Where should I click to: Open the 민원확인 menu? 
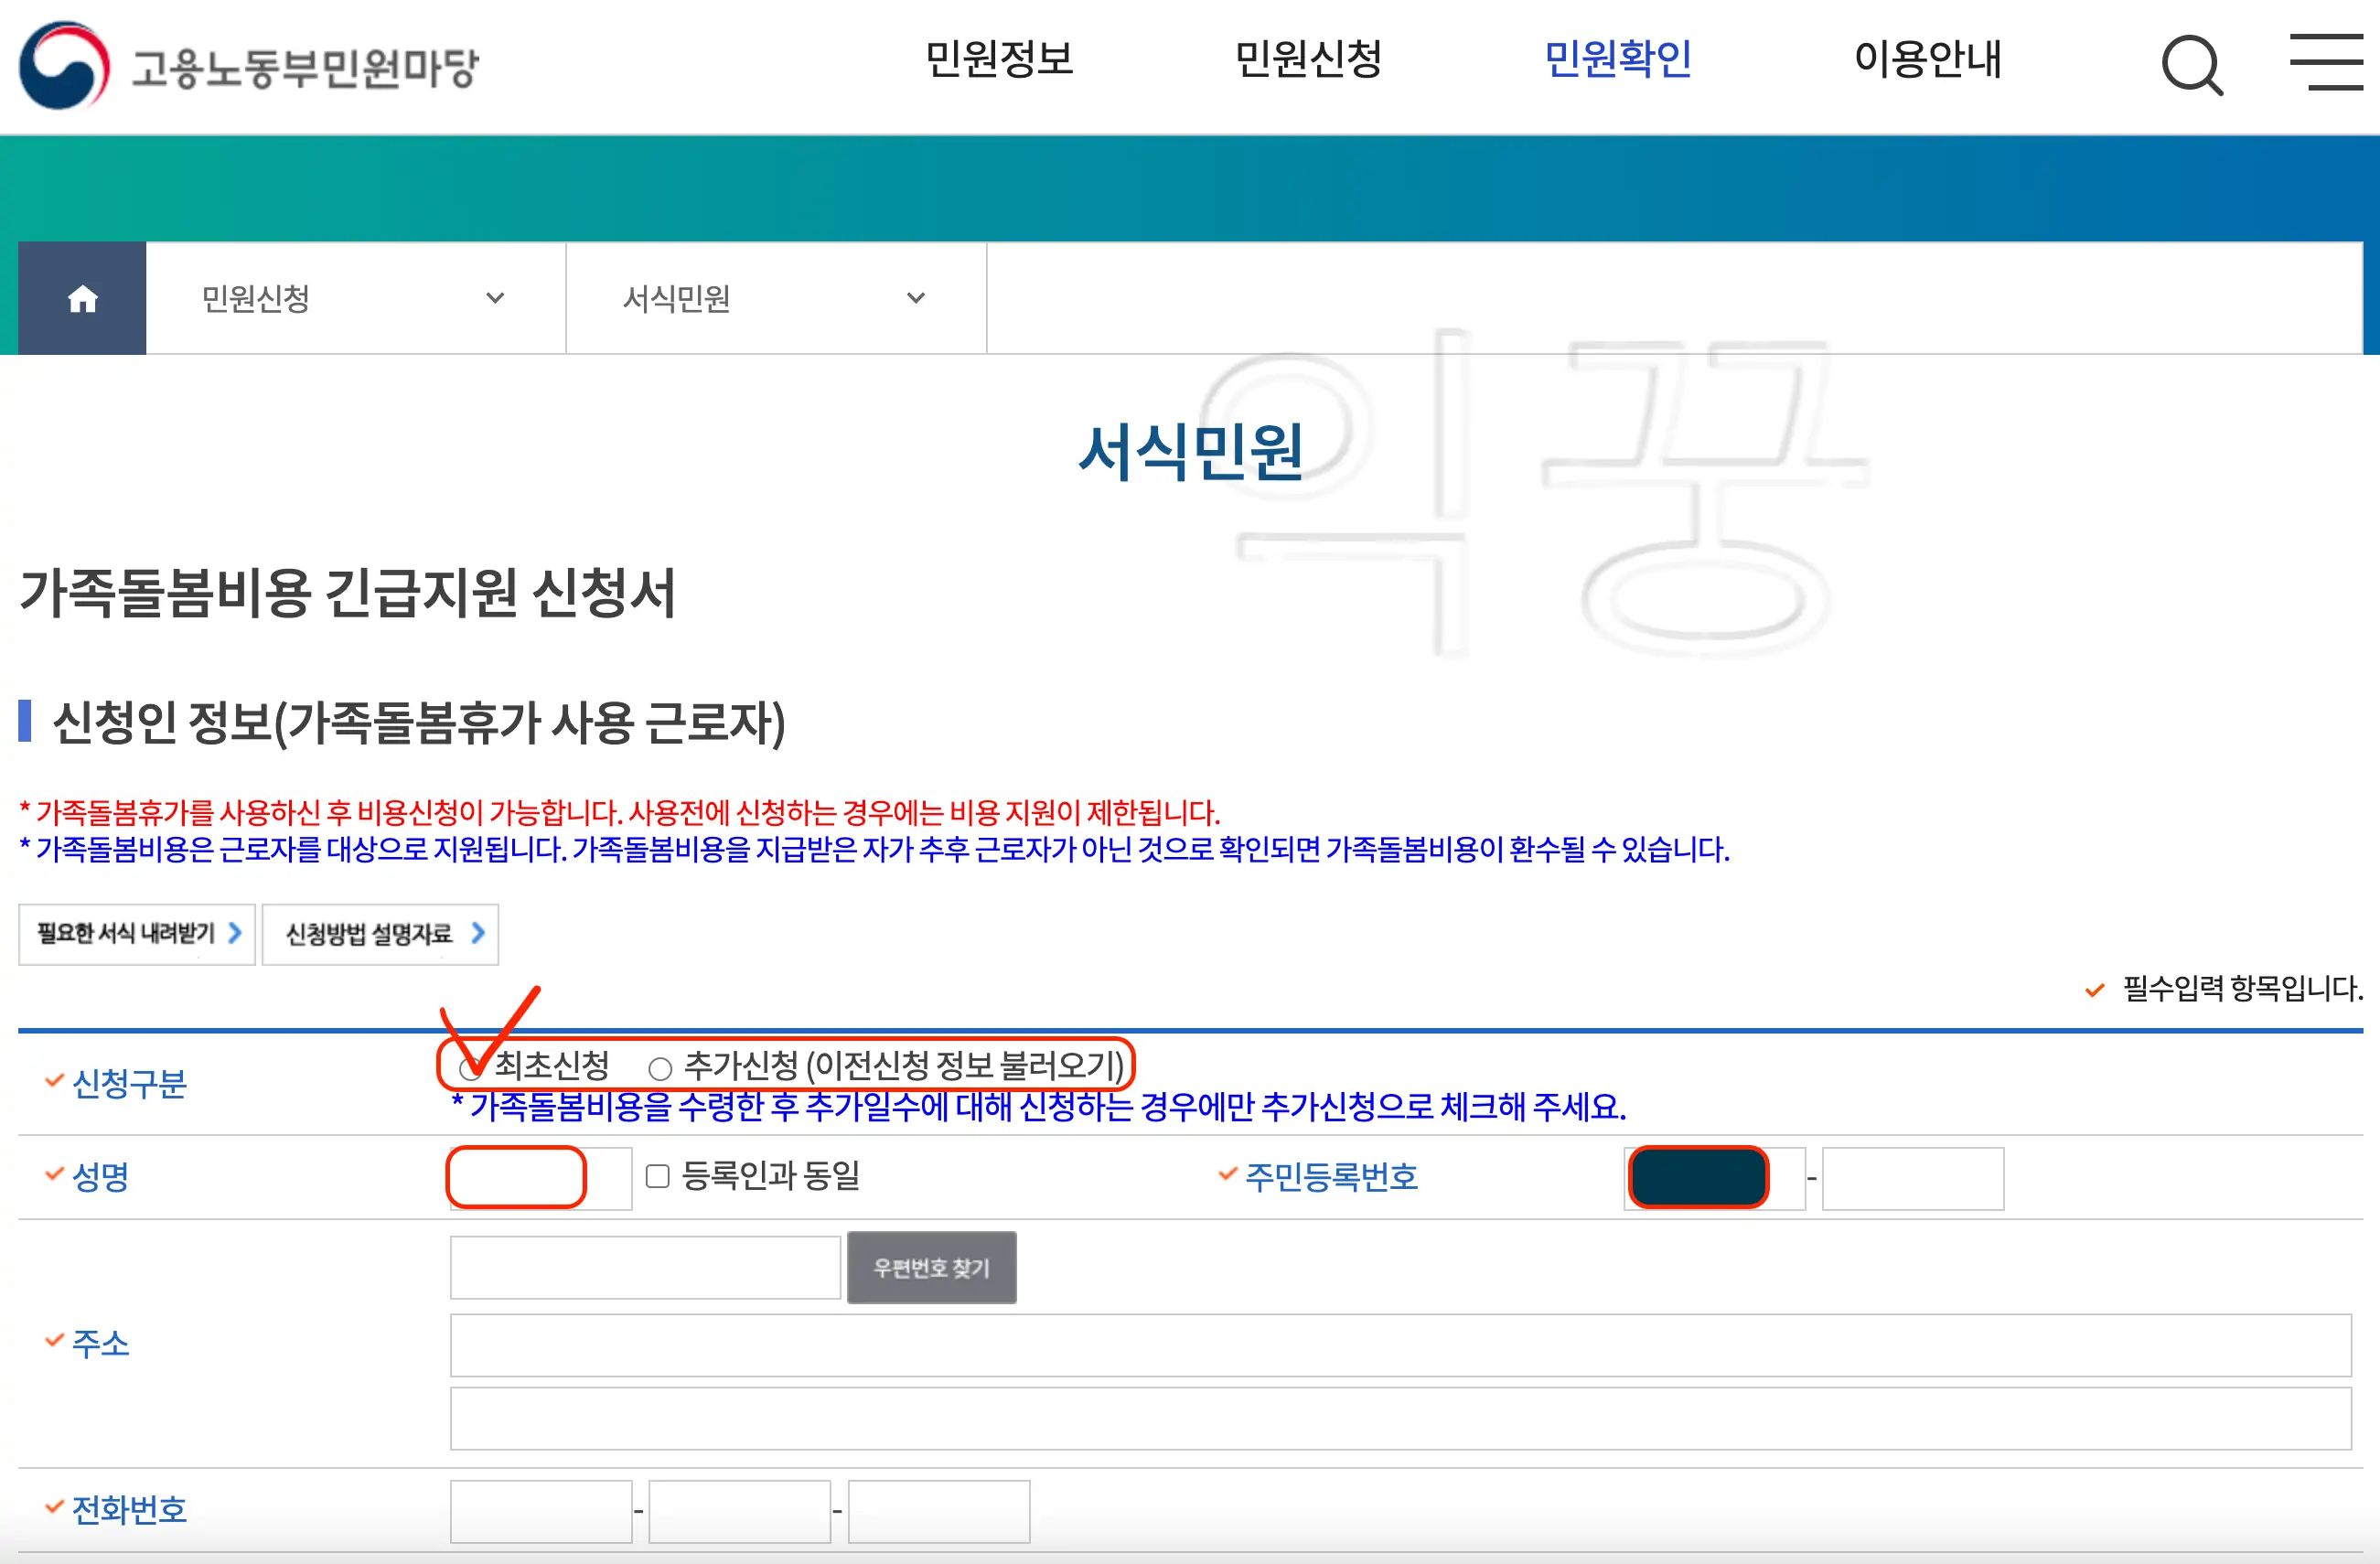point(1618,60)
